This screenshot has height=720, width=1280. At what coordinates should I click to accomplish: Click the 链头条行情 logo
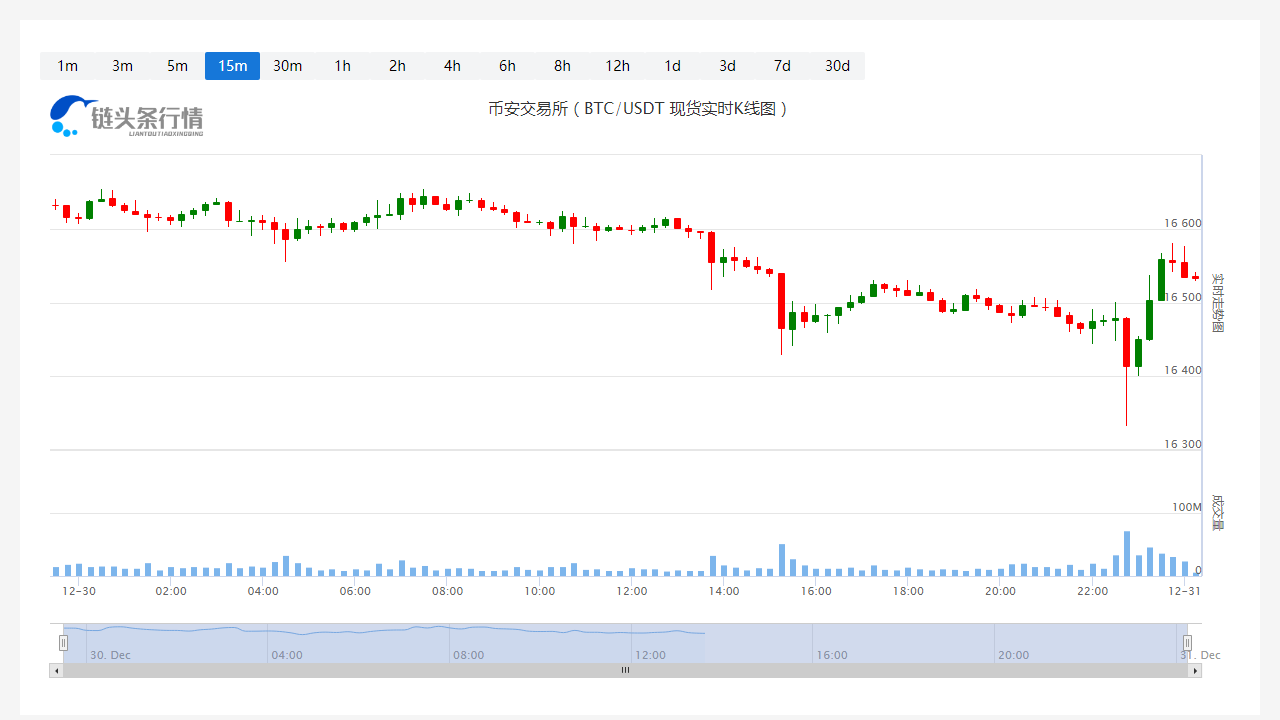(127, 116)
